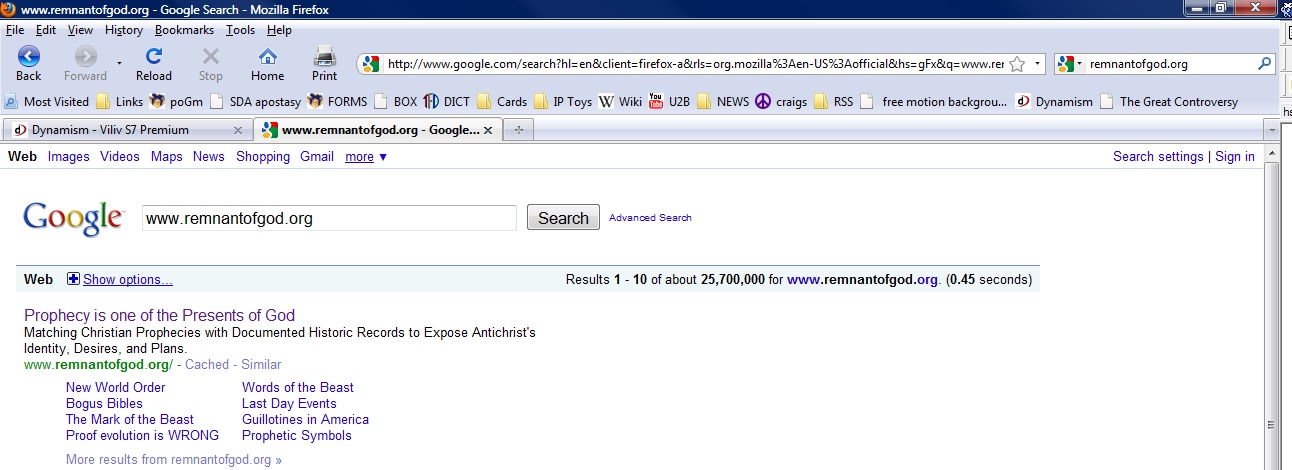Click the Google Search button
The height and width of the screenshot is (470, 1292).
pos(563,218)
